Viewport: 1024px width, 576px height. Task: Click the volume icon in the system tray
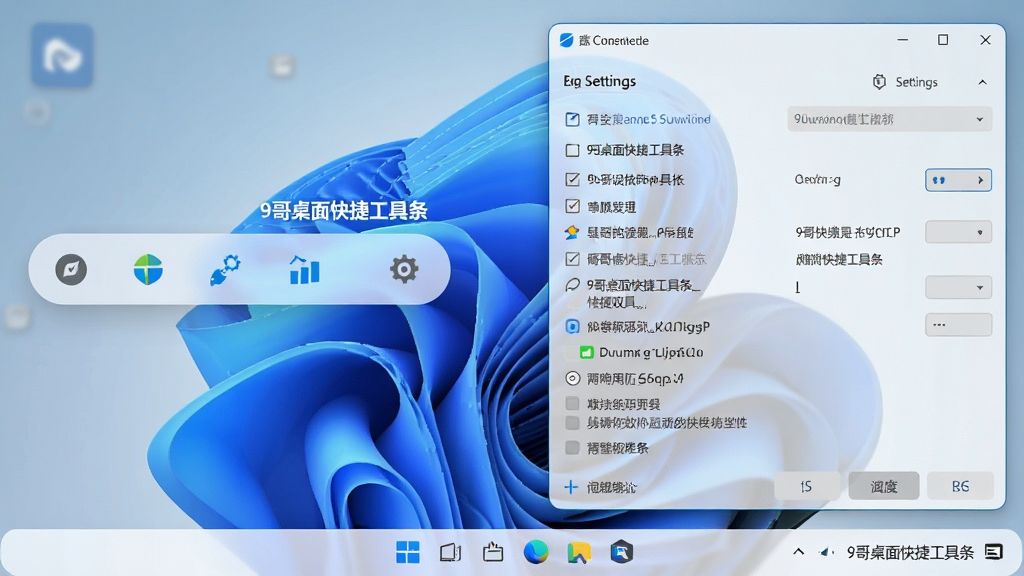[x=827, y=552]
